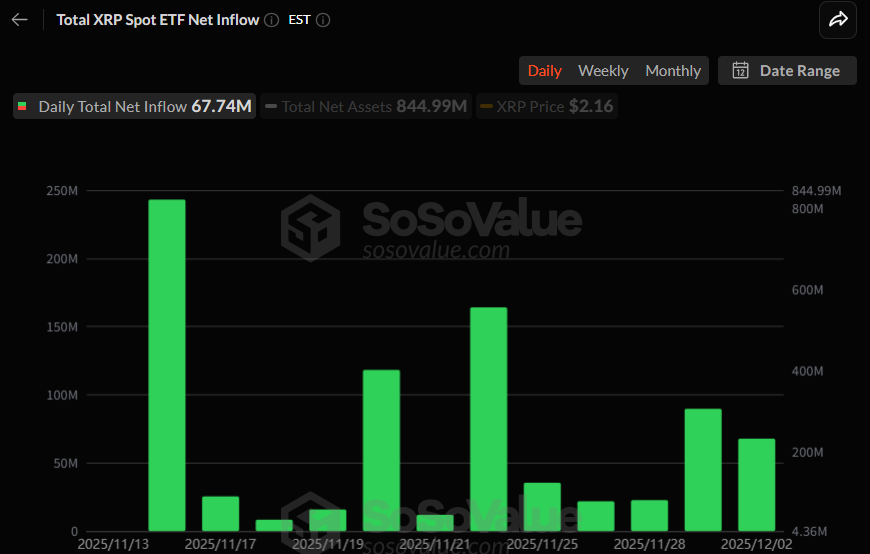Image resolution: width=870 pixels, height=554 pixels.
Task: Click the green Daily Net Inflow swatch
Action: coord(23,106)
